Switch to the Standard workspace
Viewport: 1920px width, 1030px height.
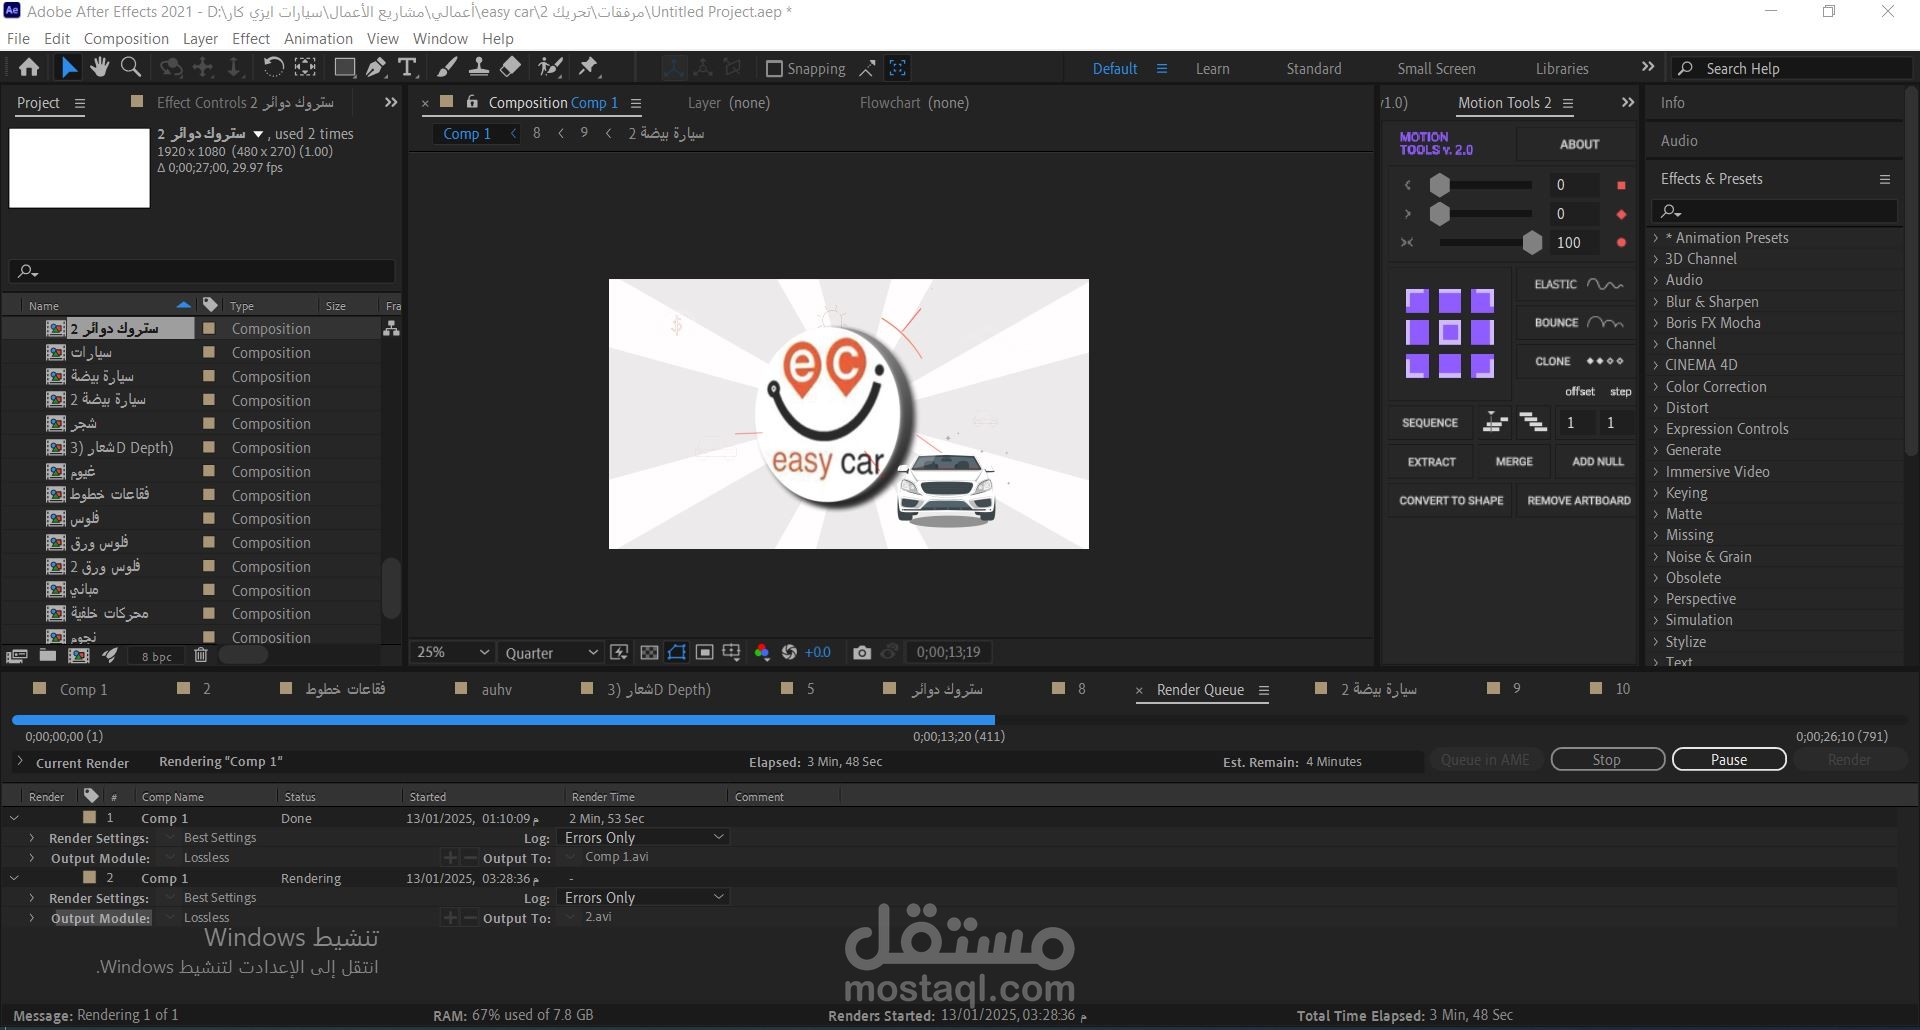coord(1314,69)
